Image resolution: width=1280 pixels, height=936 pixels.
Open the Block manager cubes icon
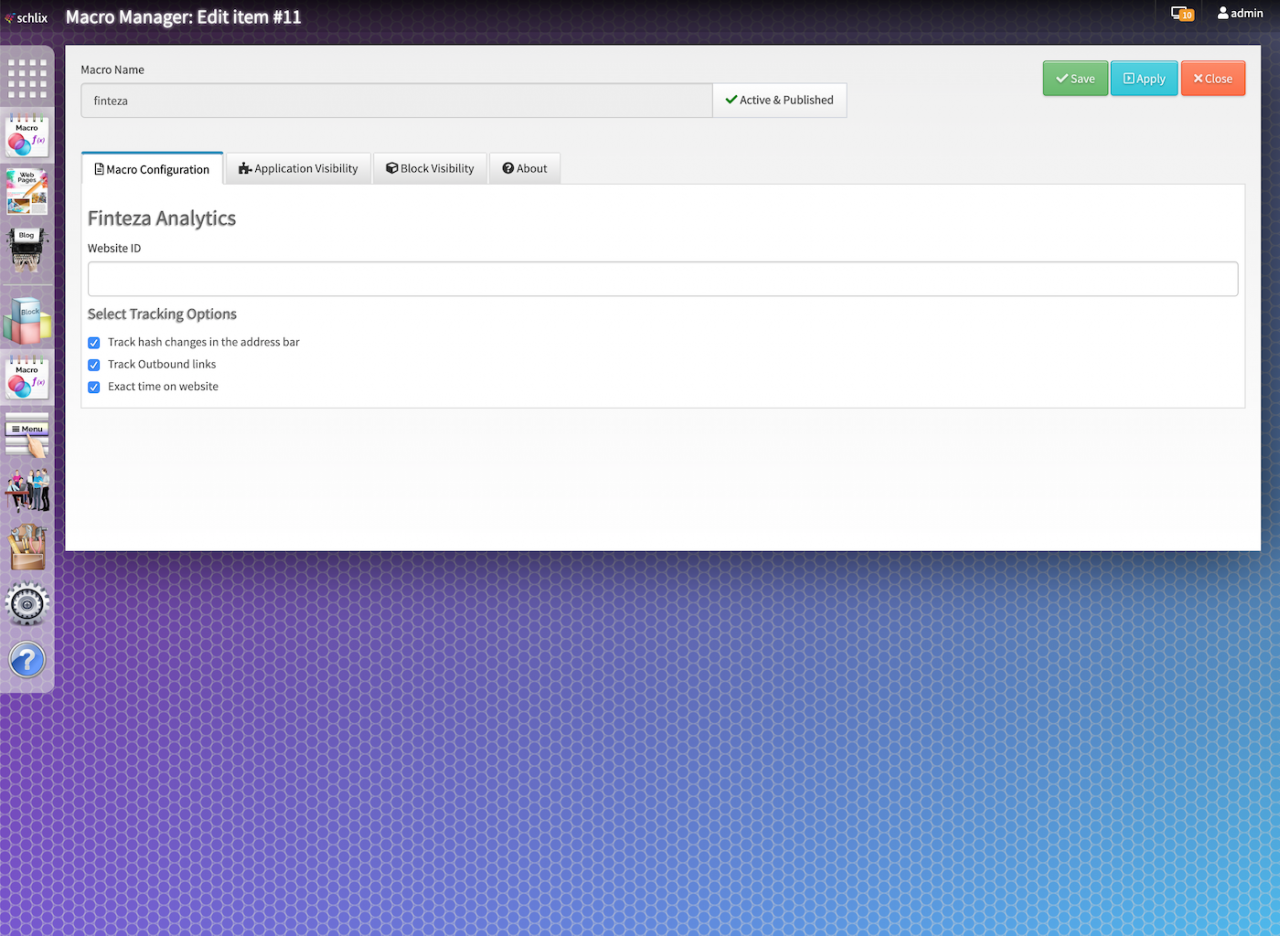pyautogui.click(x=27, y=322)
